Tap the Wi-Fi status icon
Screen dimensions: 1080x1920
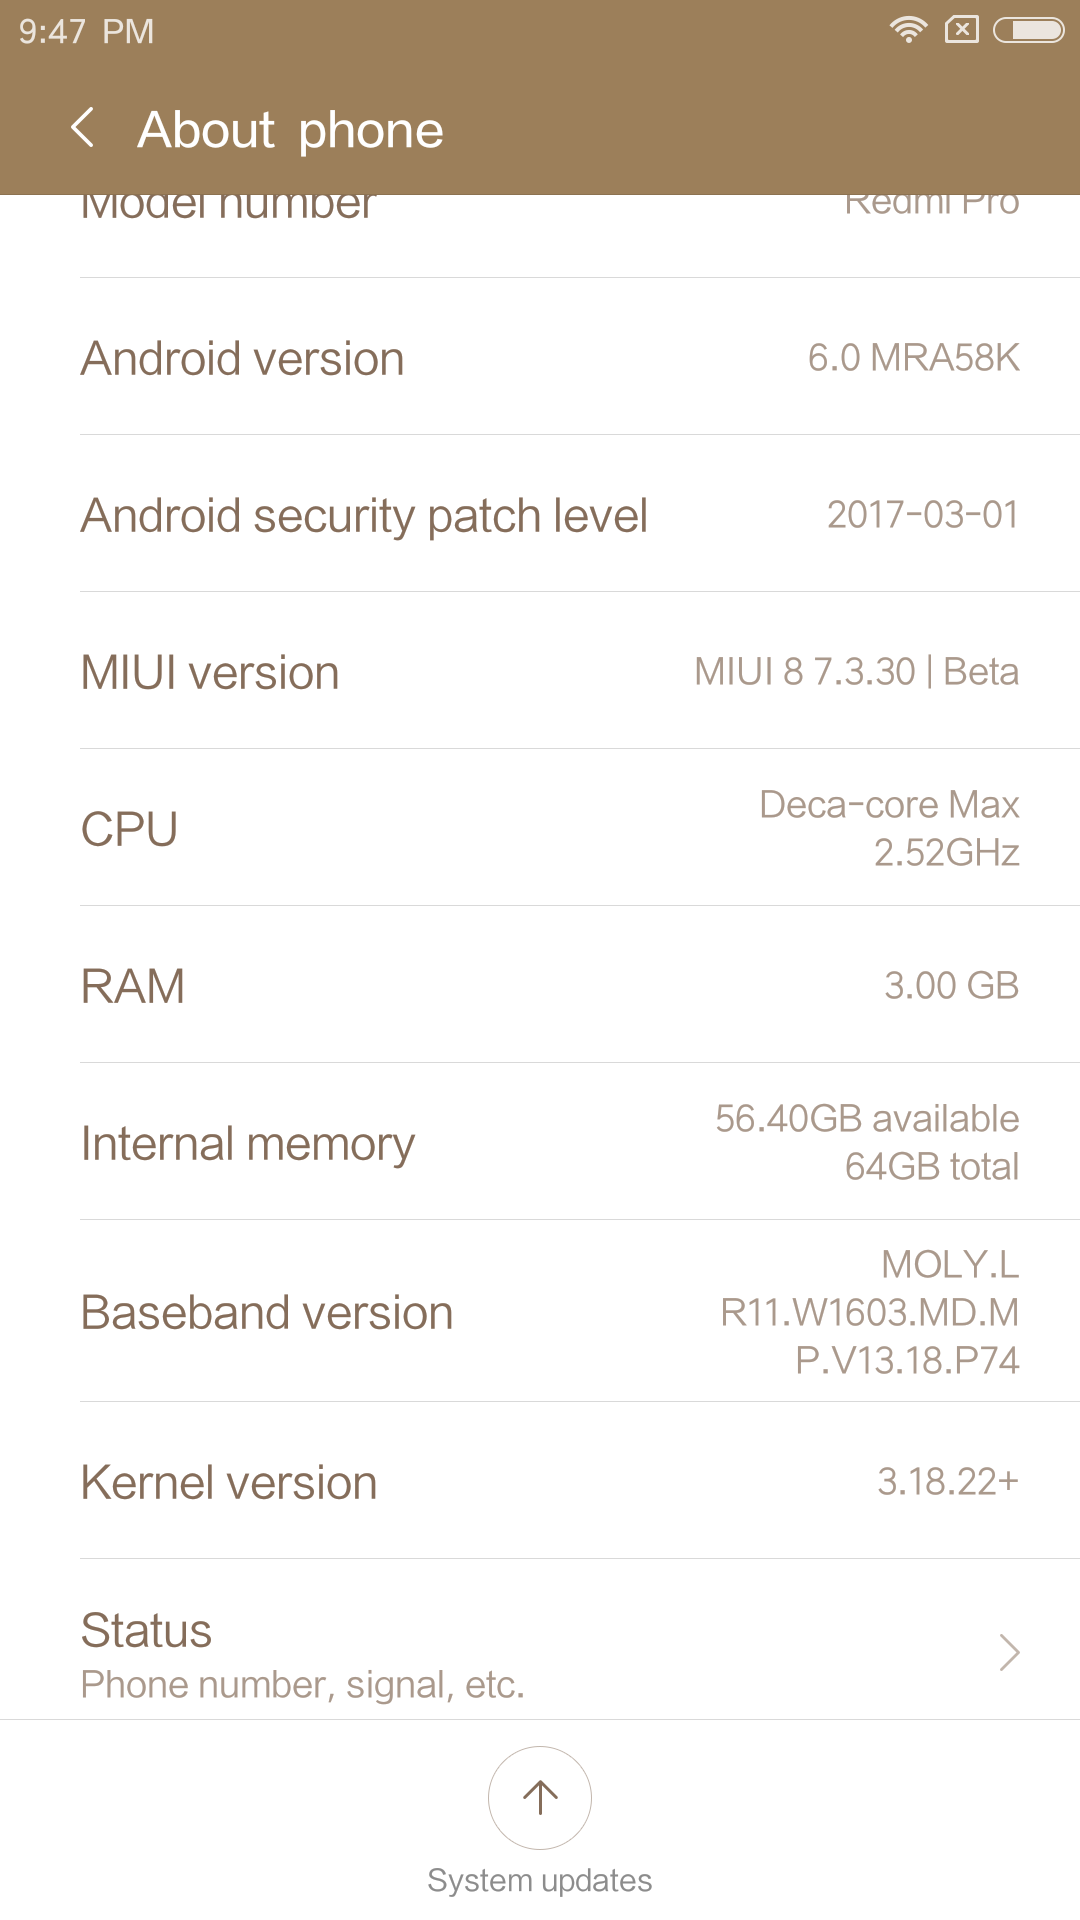click(908, 30)
